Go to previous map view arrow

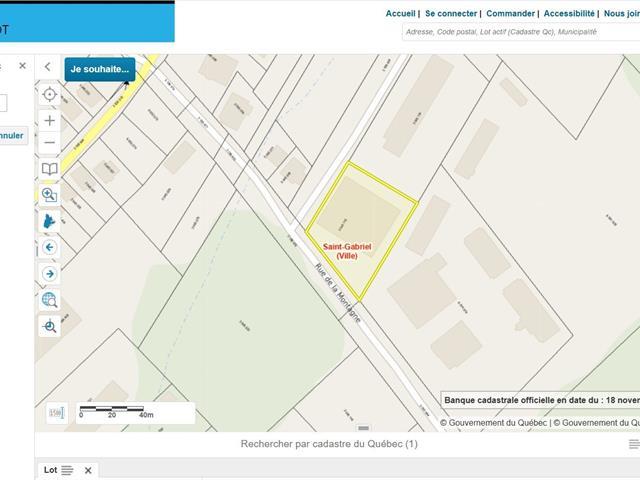[49, 247]
